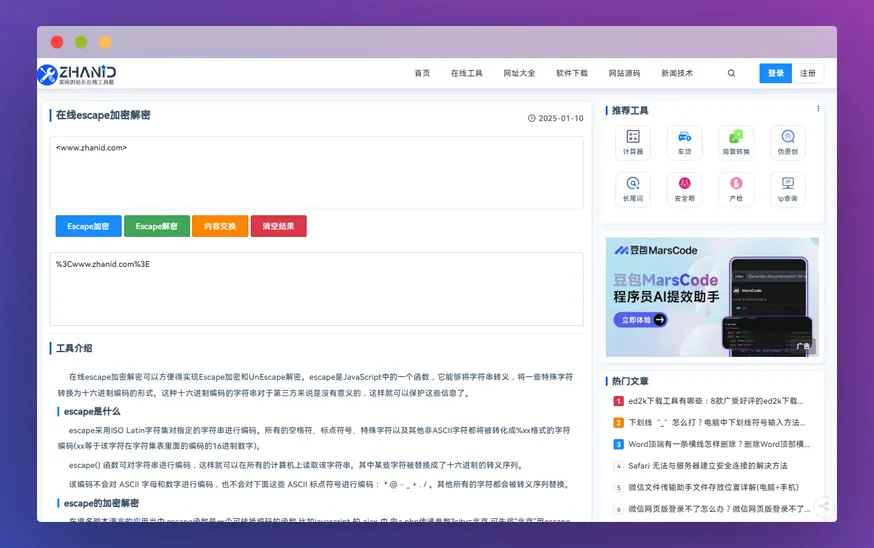Screen dimensions: 874x548
Task: Click the red 清空结果 button
Action: 278,226
